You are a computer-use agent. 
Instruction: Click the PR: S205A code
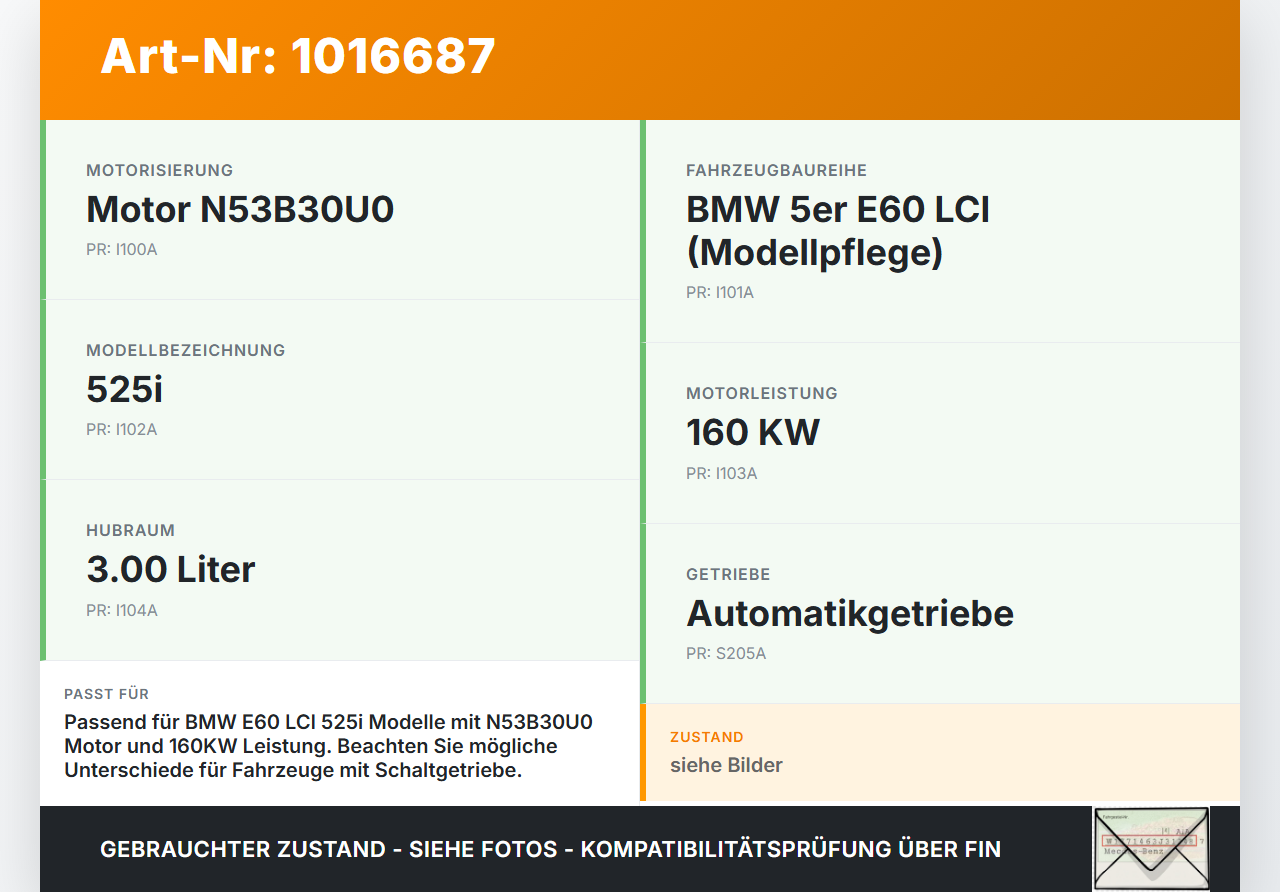point(726,654)
